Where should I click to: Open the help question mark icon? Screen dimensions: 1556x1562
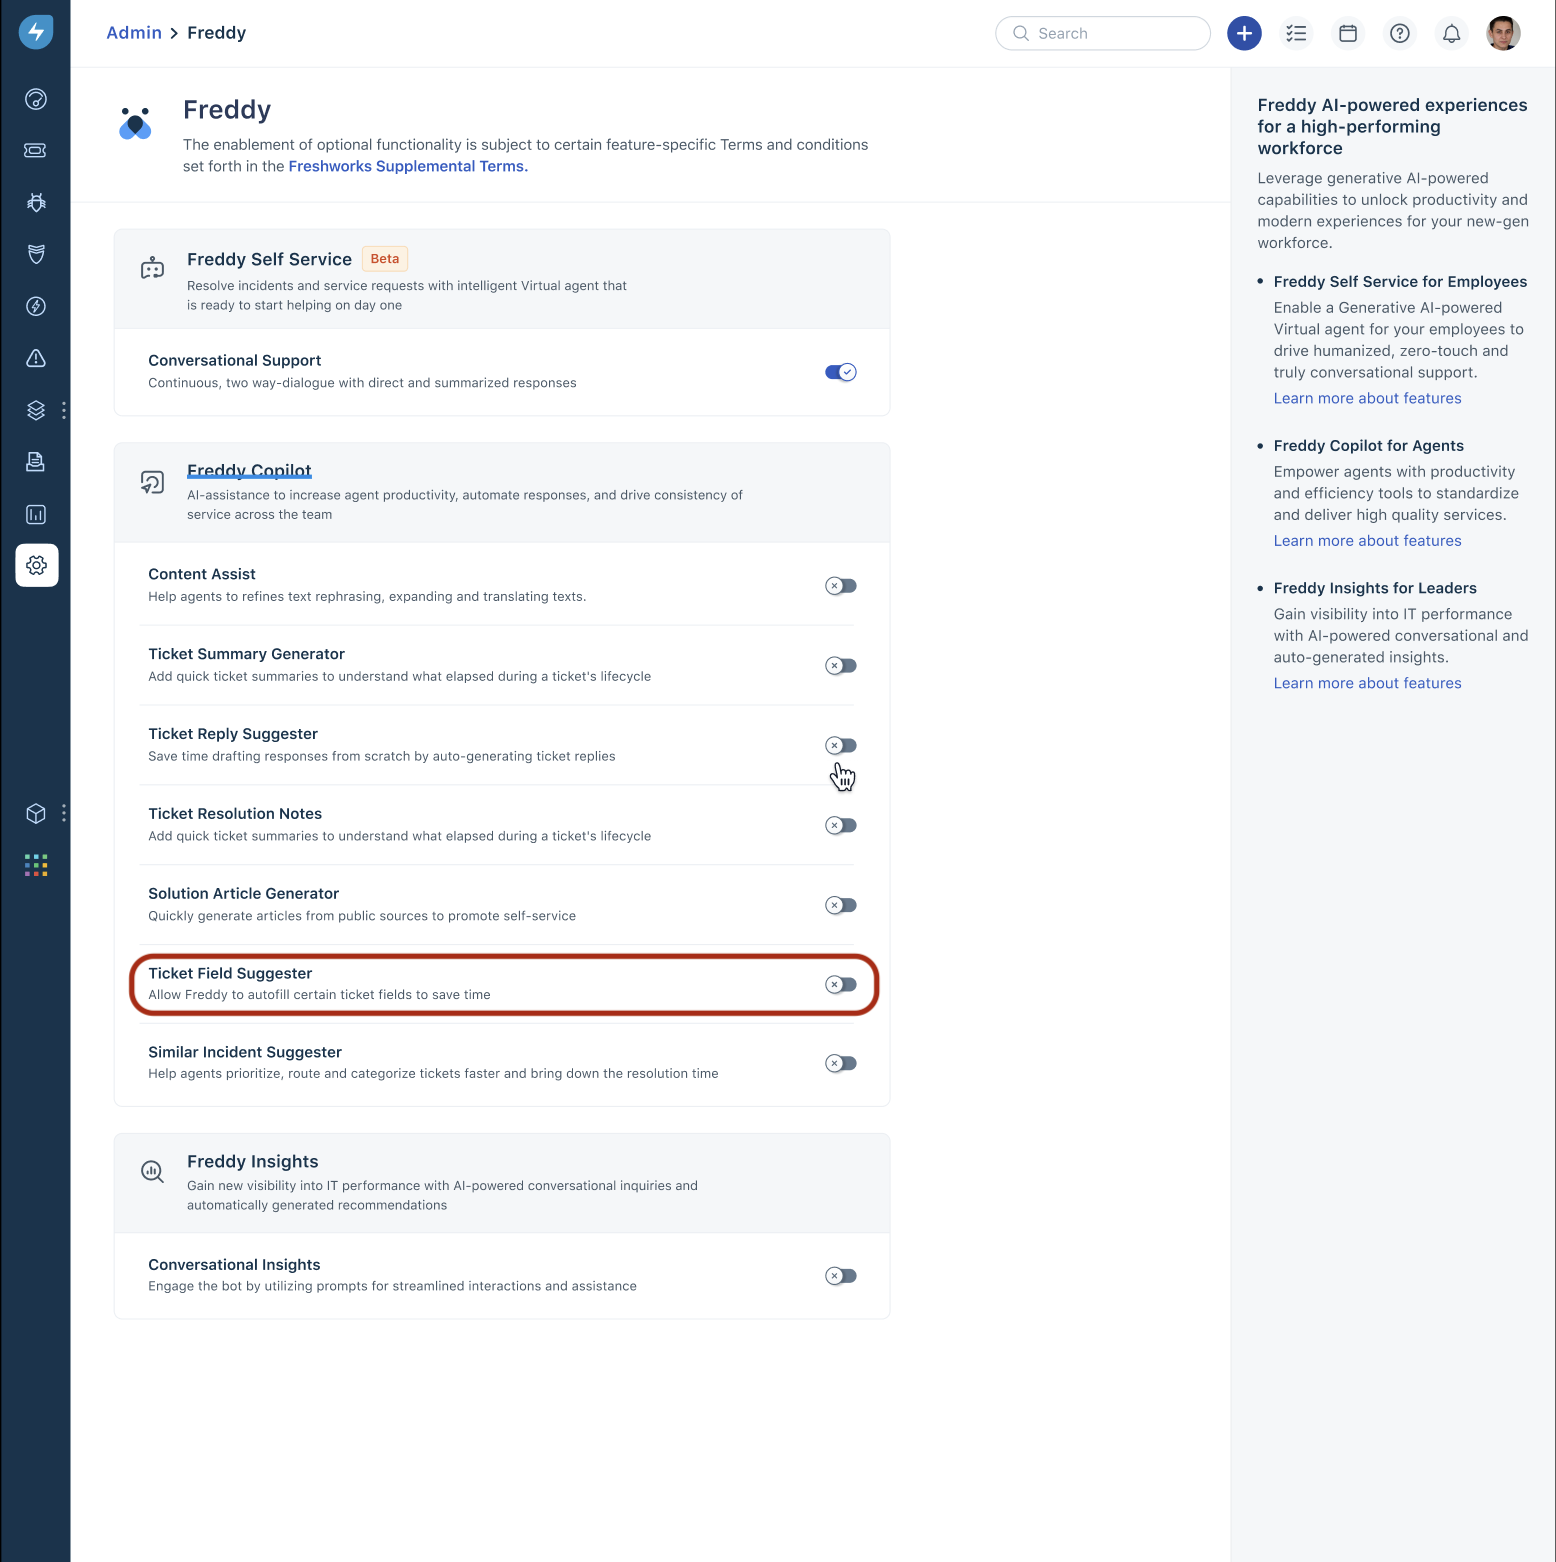(1400, 33)
